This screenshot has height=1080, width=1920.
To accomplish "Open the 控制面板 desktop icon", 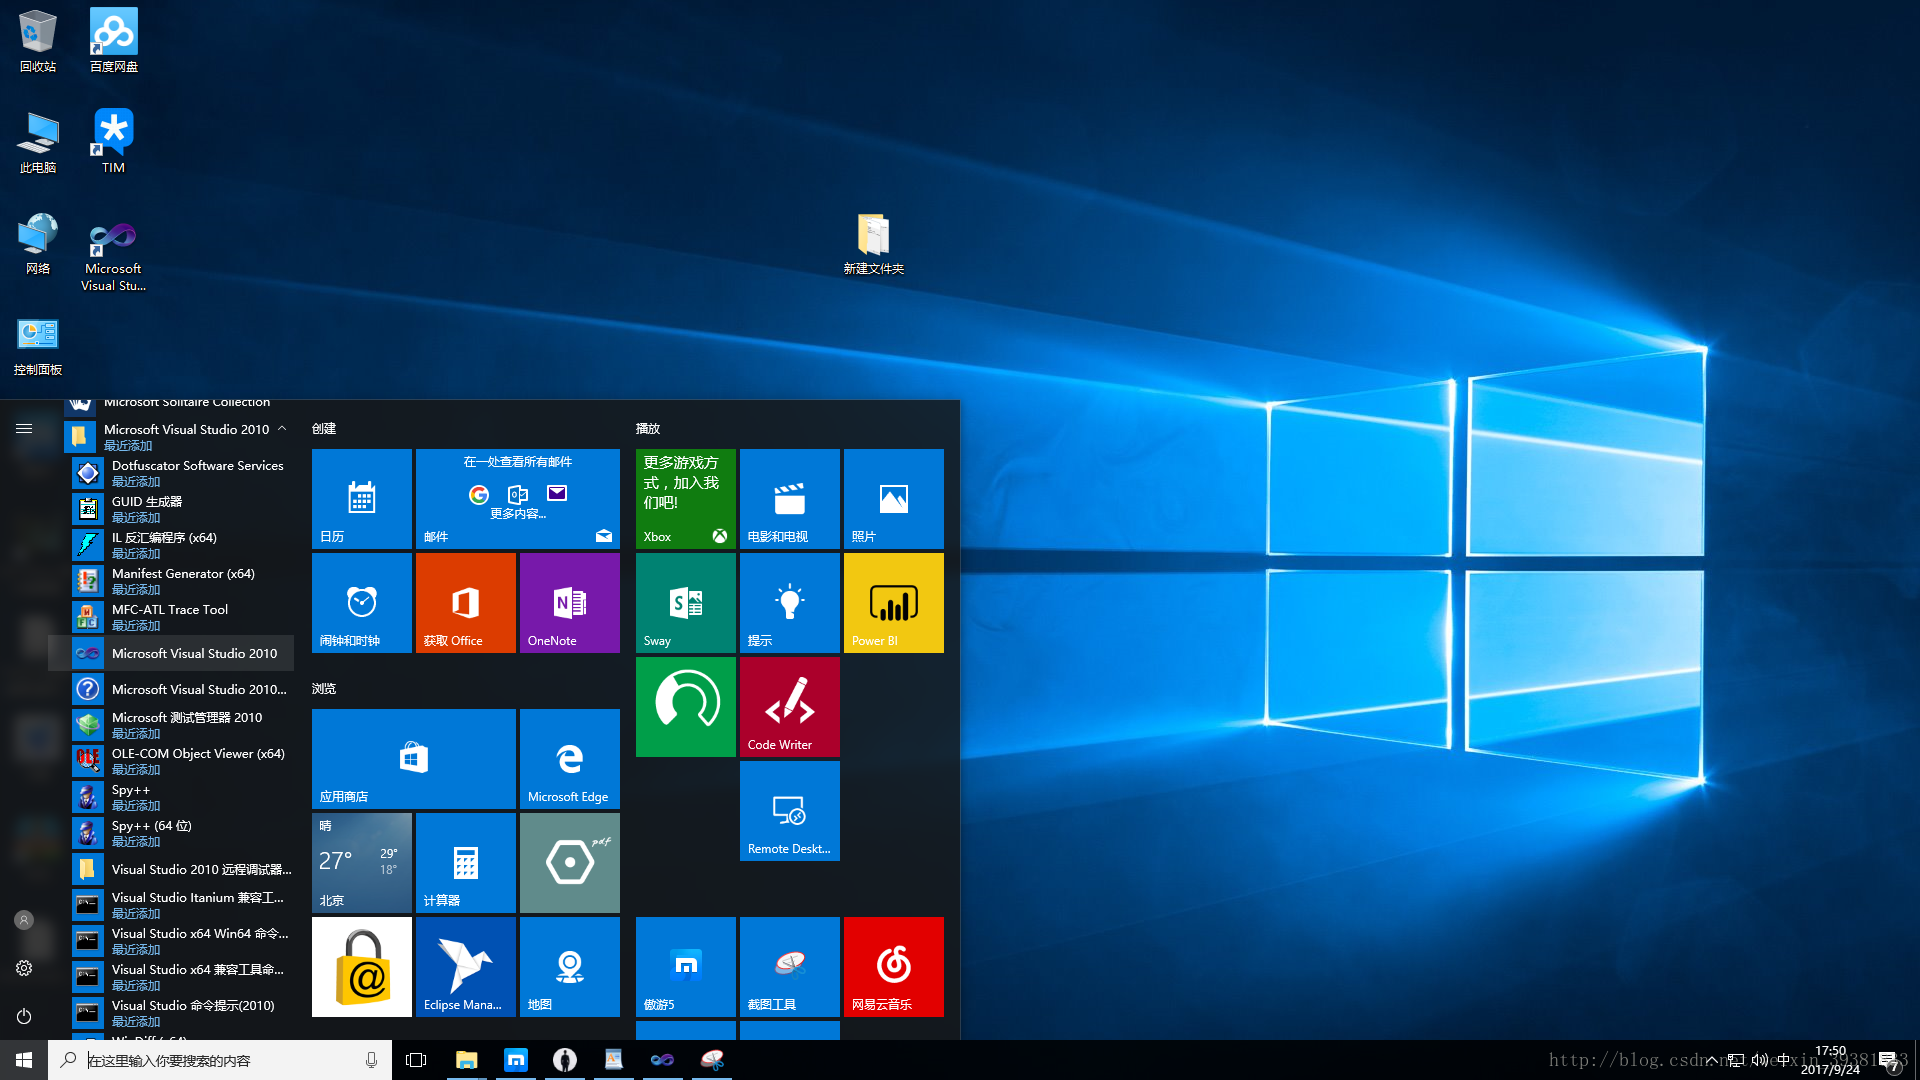I will click(x=38, y=345).
